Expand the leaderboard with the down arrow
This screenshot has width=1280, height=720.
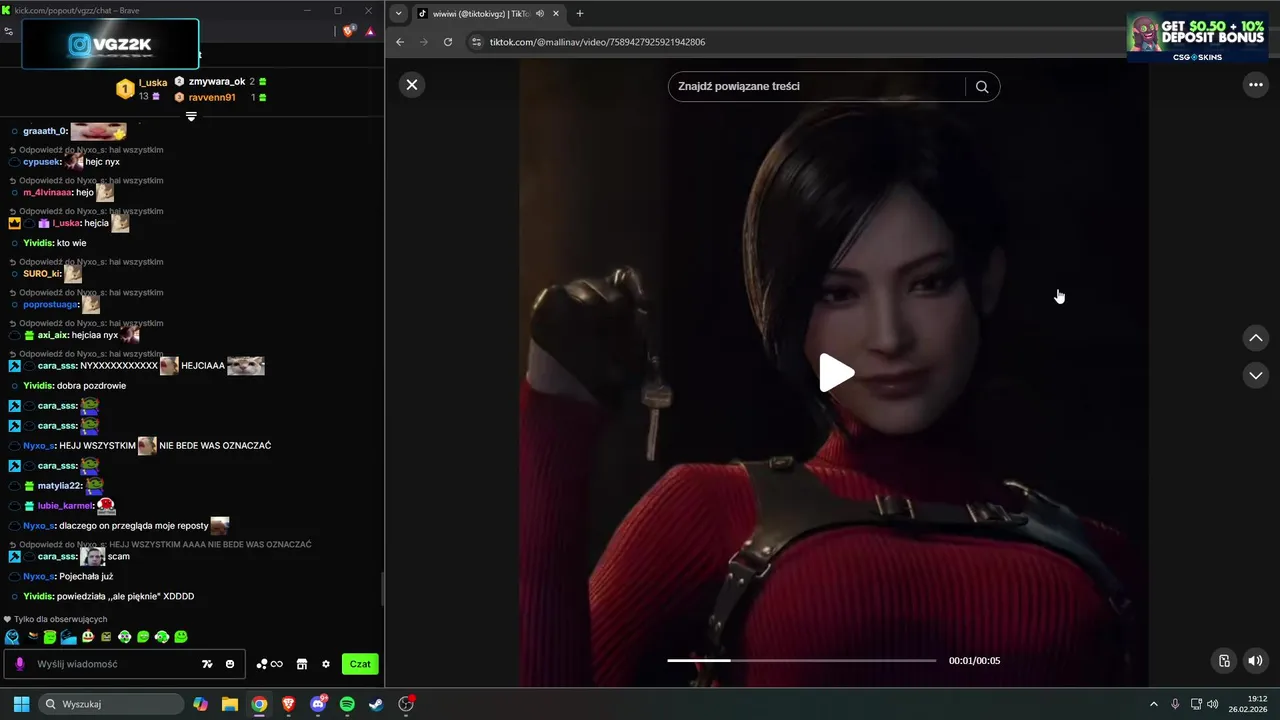pos(191,116)
